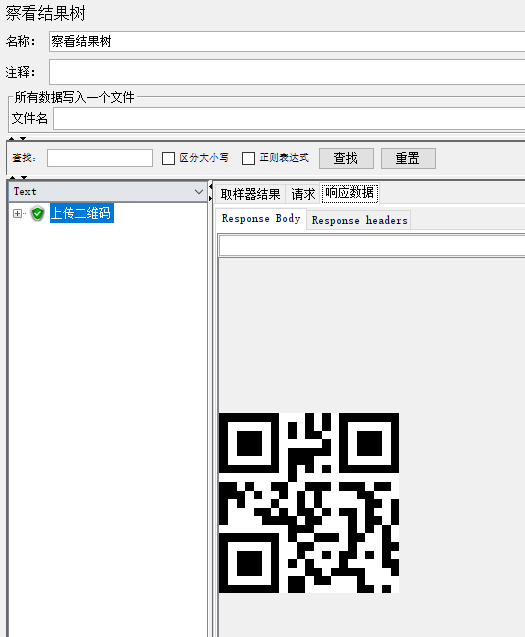Click into the 名称 input field
Screen dimensions: 525x637
[287, 41]
